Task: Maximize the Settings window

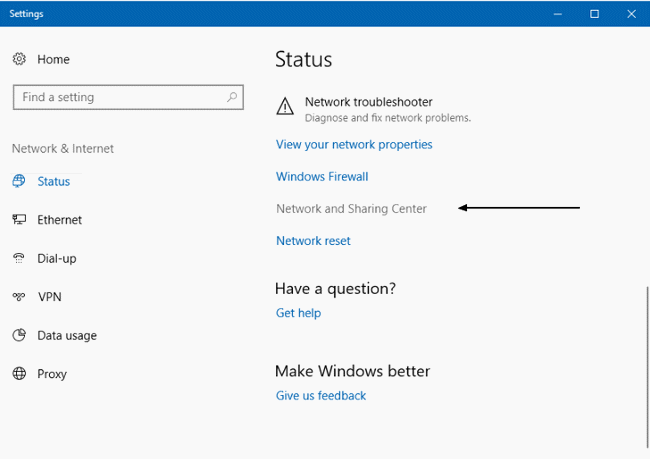Action: pyautogui.click(x=594, y=14)
